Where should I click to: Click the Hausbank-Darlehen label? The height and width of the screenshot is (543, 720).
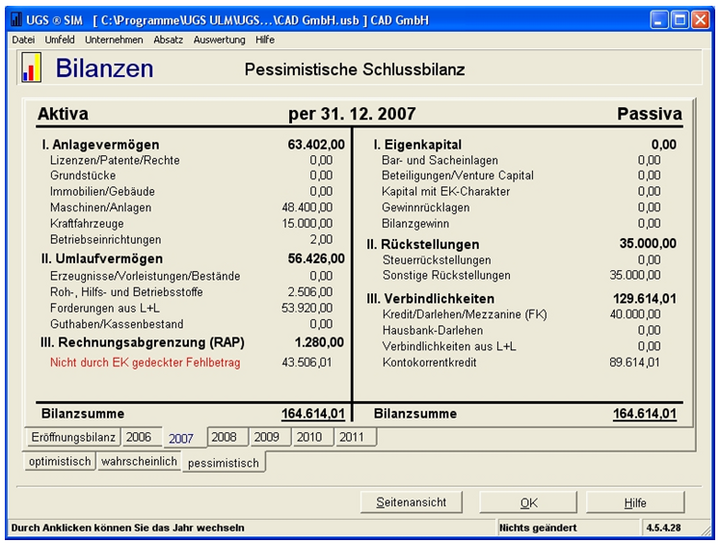433,330
